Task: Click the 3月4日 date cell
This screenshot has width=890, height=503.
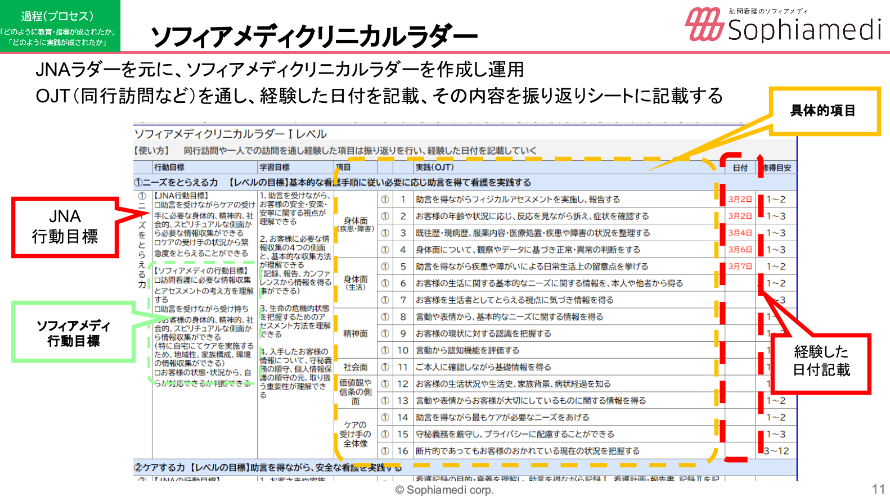Action: point(740,233)
